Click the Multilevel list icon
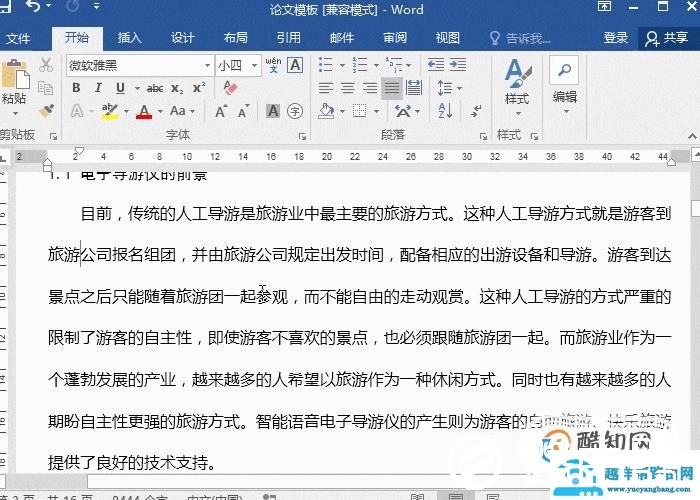 pos(394,65)
